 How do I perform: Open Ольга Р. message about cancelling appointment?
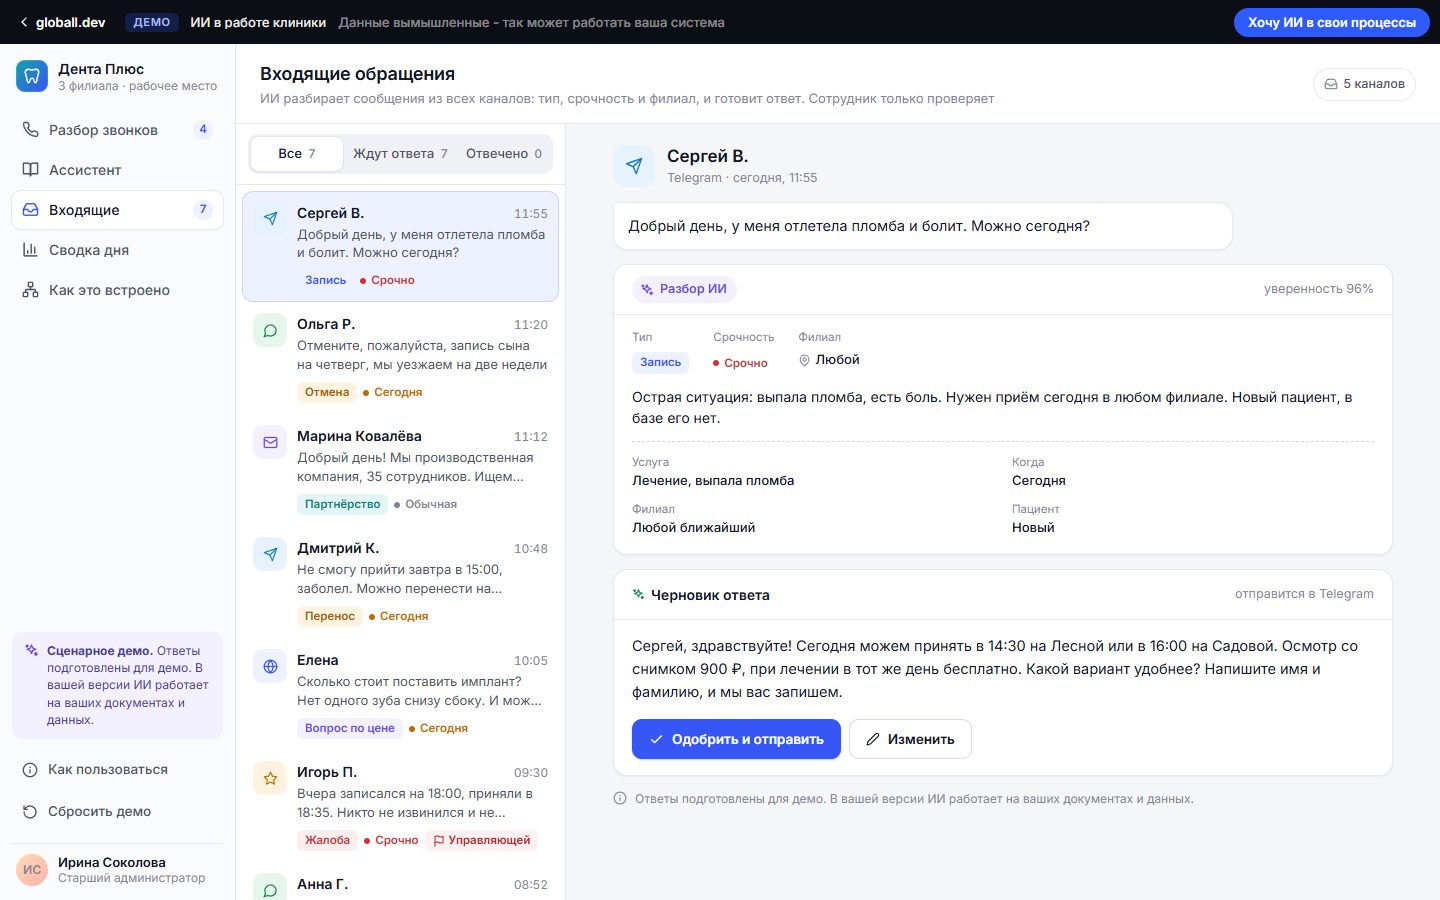400,358
